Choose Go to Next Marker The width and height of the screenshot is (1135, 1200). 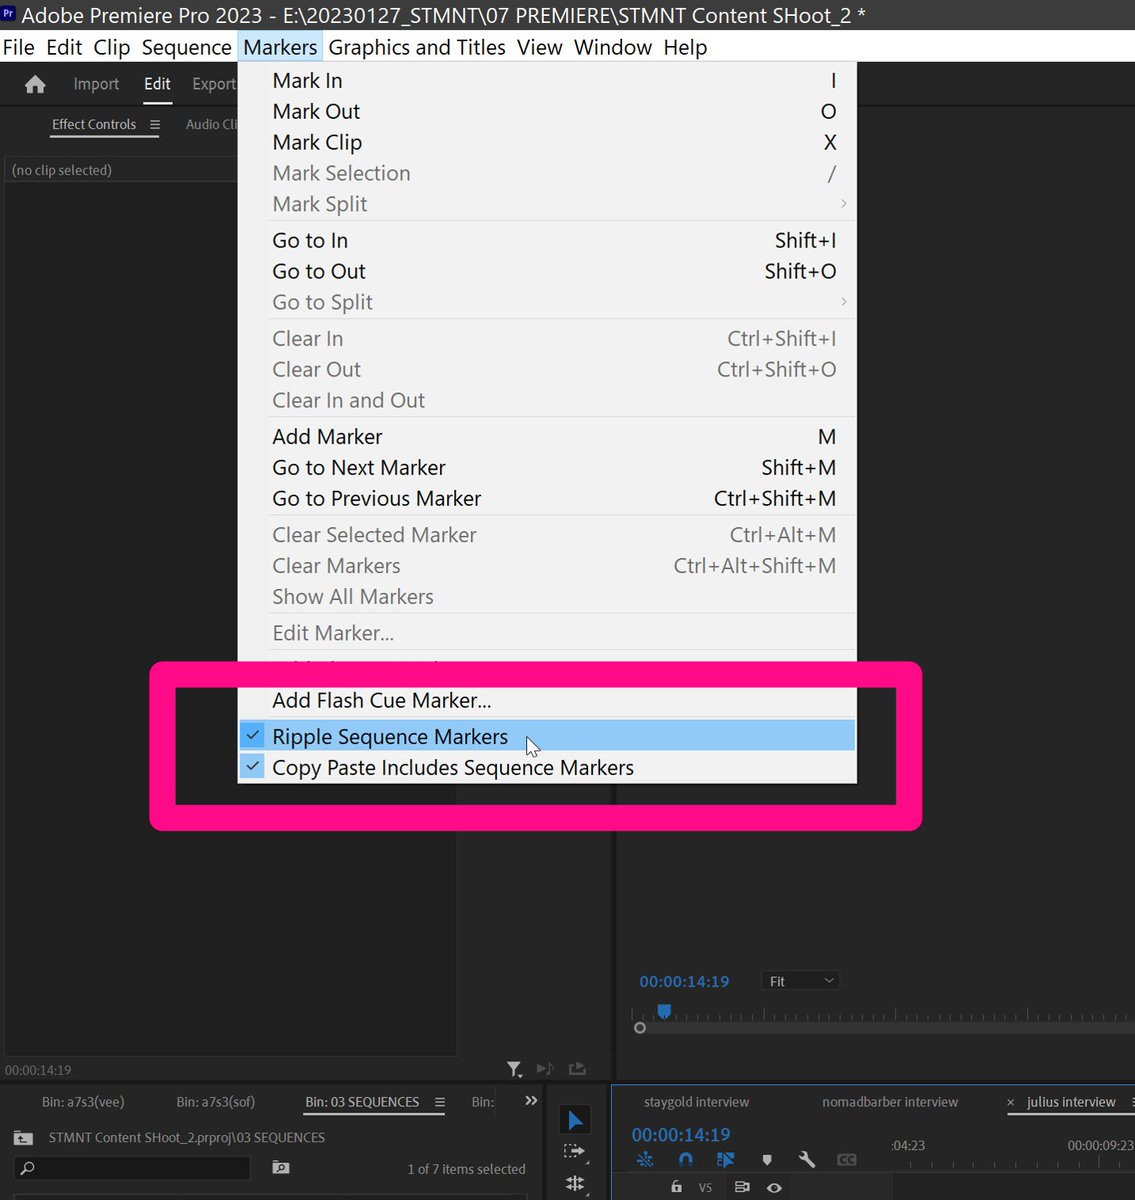coord(547,468)
